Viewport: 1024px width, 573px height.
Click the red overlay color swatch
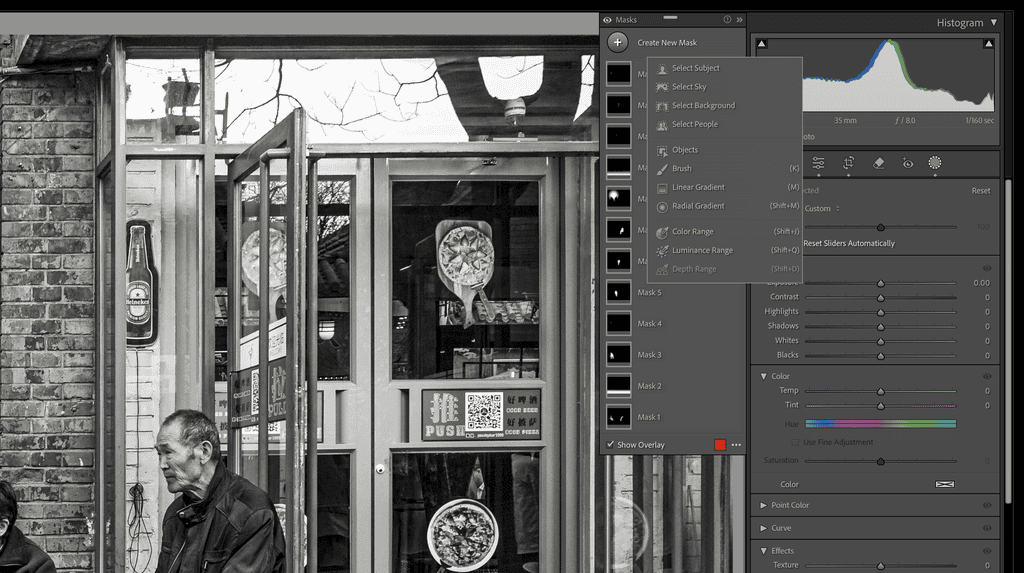tap(720, 445)
